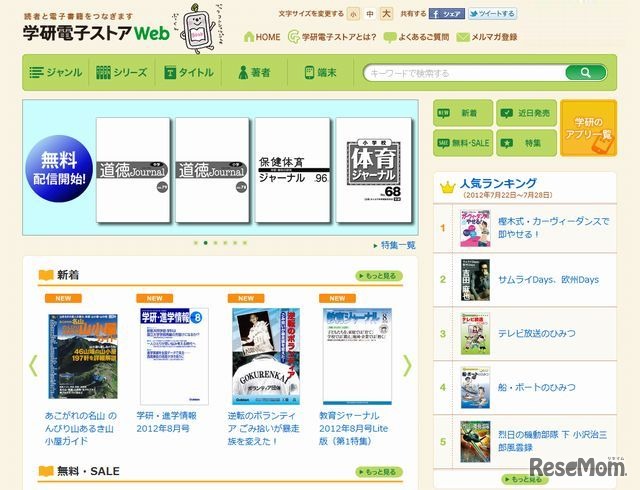The height and width of the screenshot is (490, 640).
Task: Go to HOME link
Action: (262, 37)
